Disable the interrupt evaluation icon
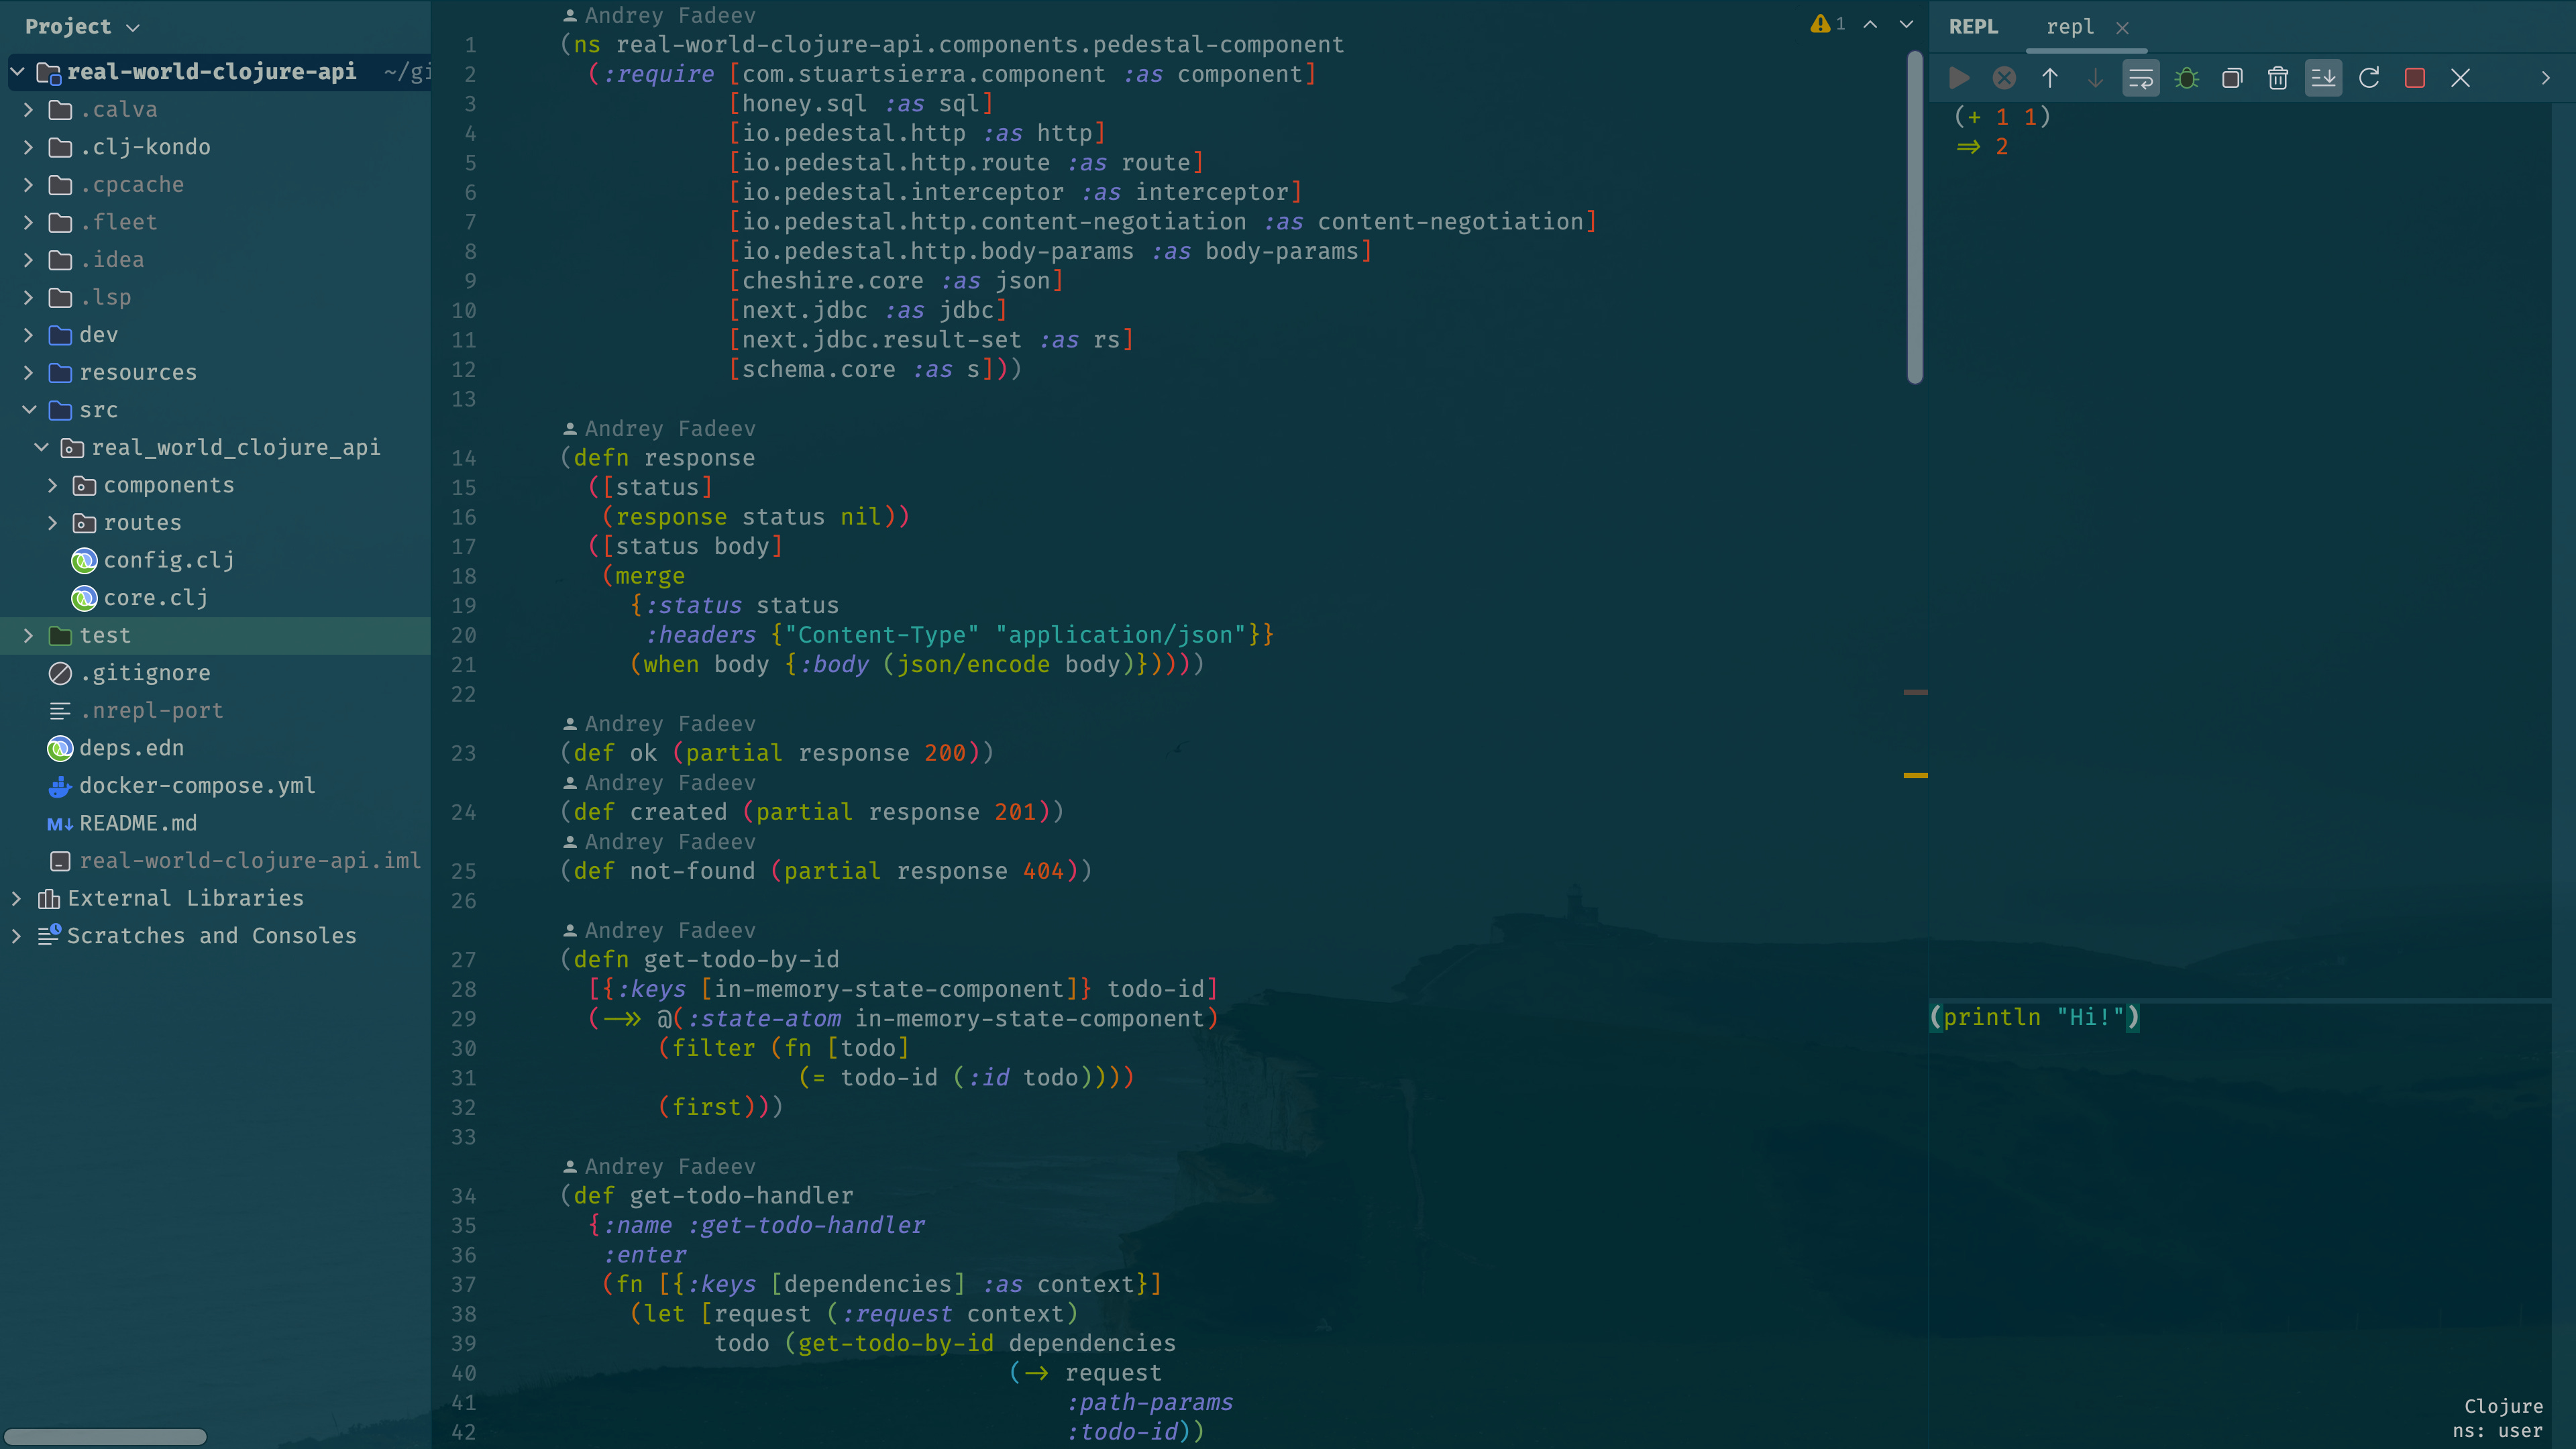2576x1449 pixels. (2003, 77)
